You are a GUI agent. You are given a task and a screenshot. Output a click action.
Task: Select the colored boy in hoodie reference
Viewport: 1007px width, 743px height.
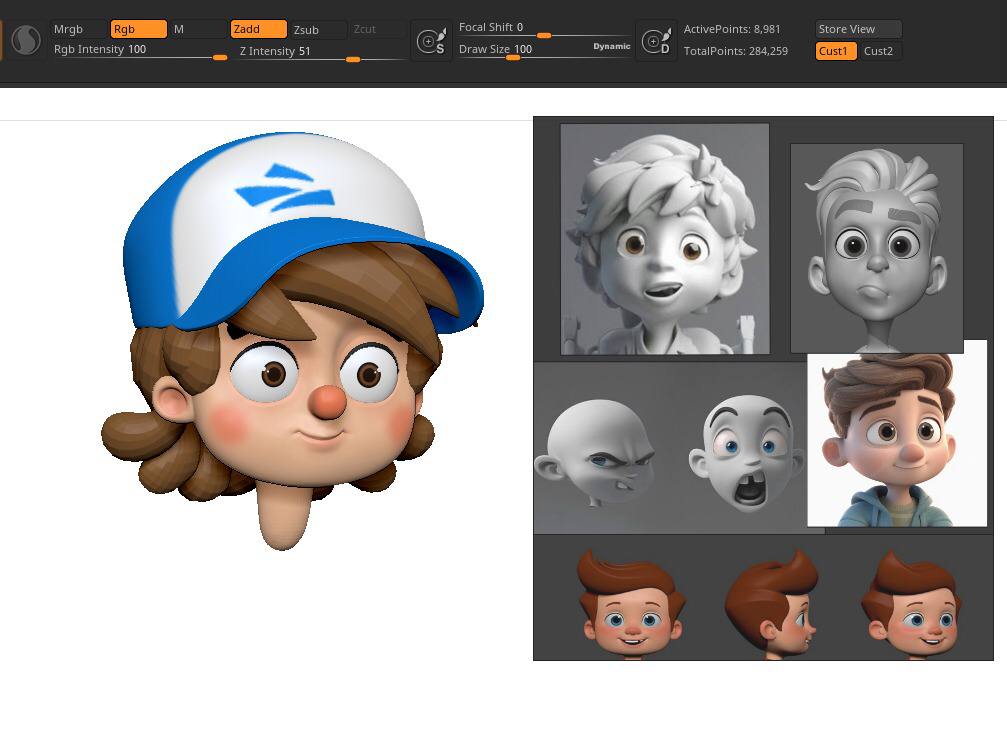(897, 433)
